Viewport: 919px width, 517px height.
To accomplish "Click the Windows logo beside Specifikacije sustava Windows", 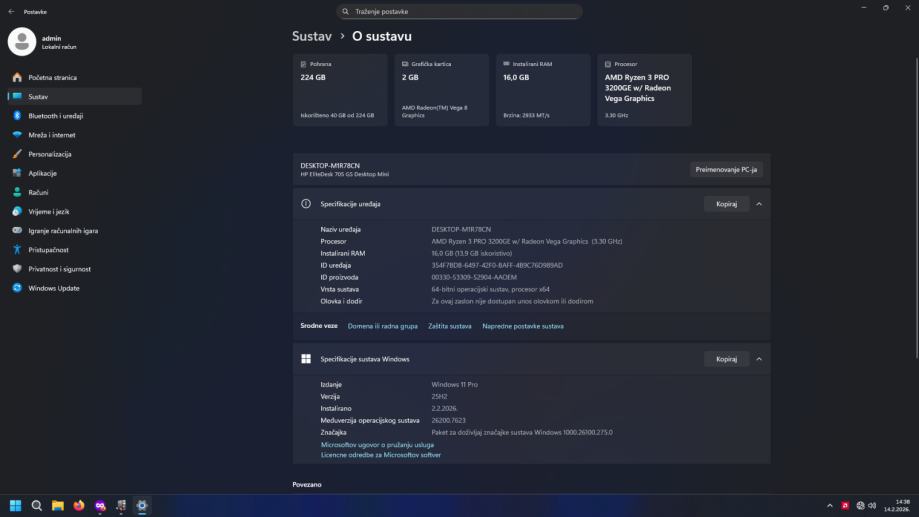I will pyautogui.click(x=306, y=359).
